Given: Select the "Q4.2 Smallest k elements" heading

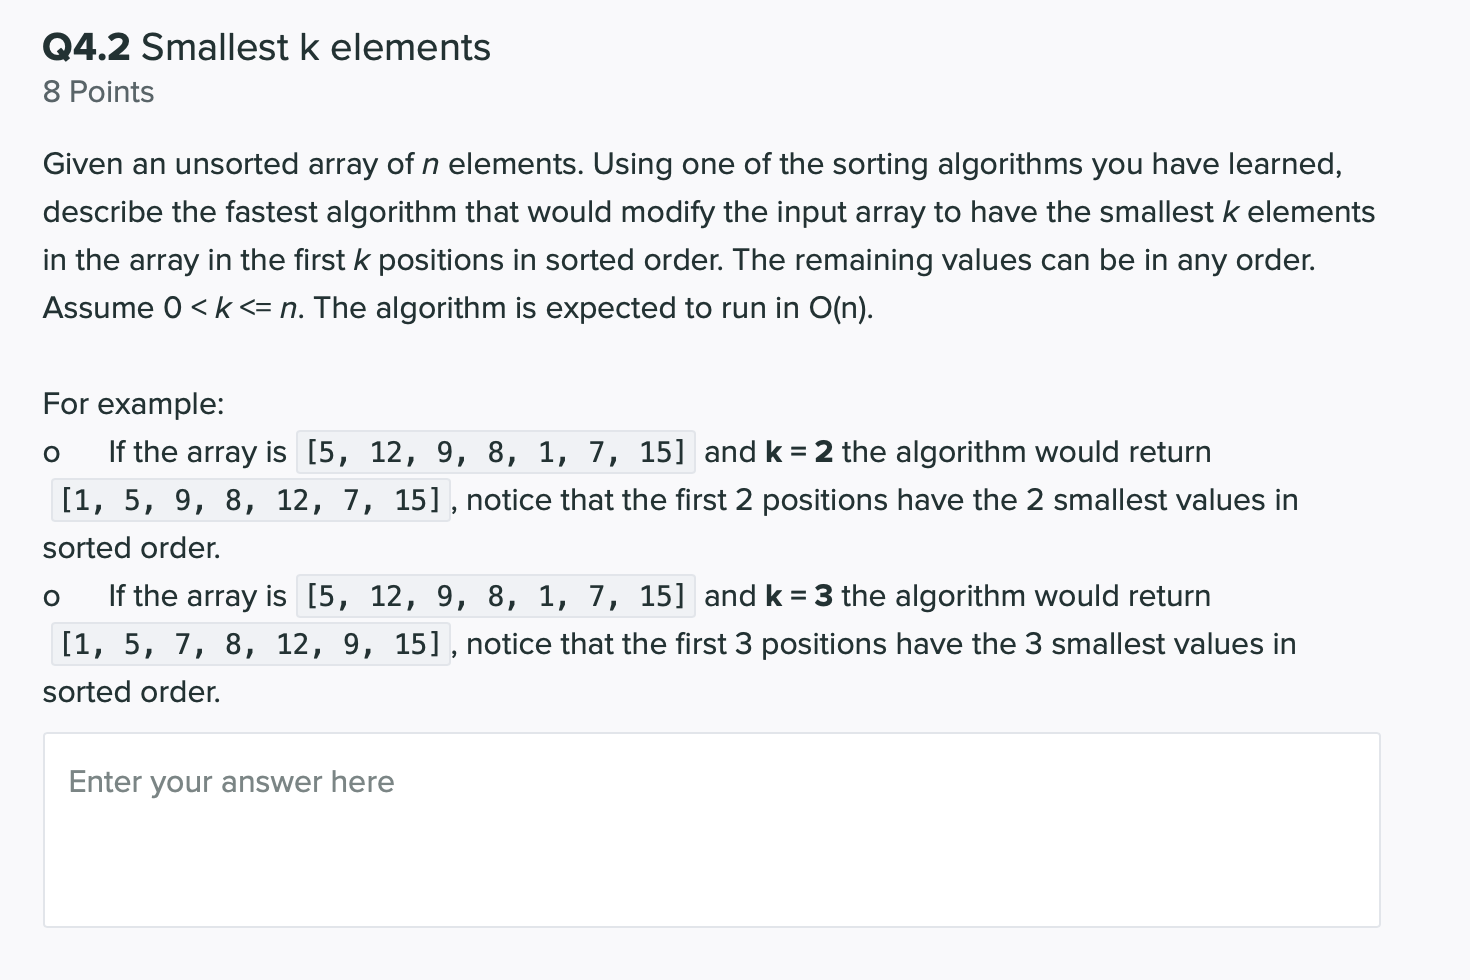Looking at the screenshot, I should tap(267, 48).
